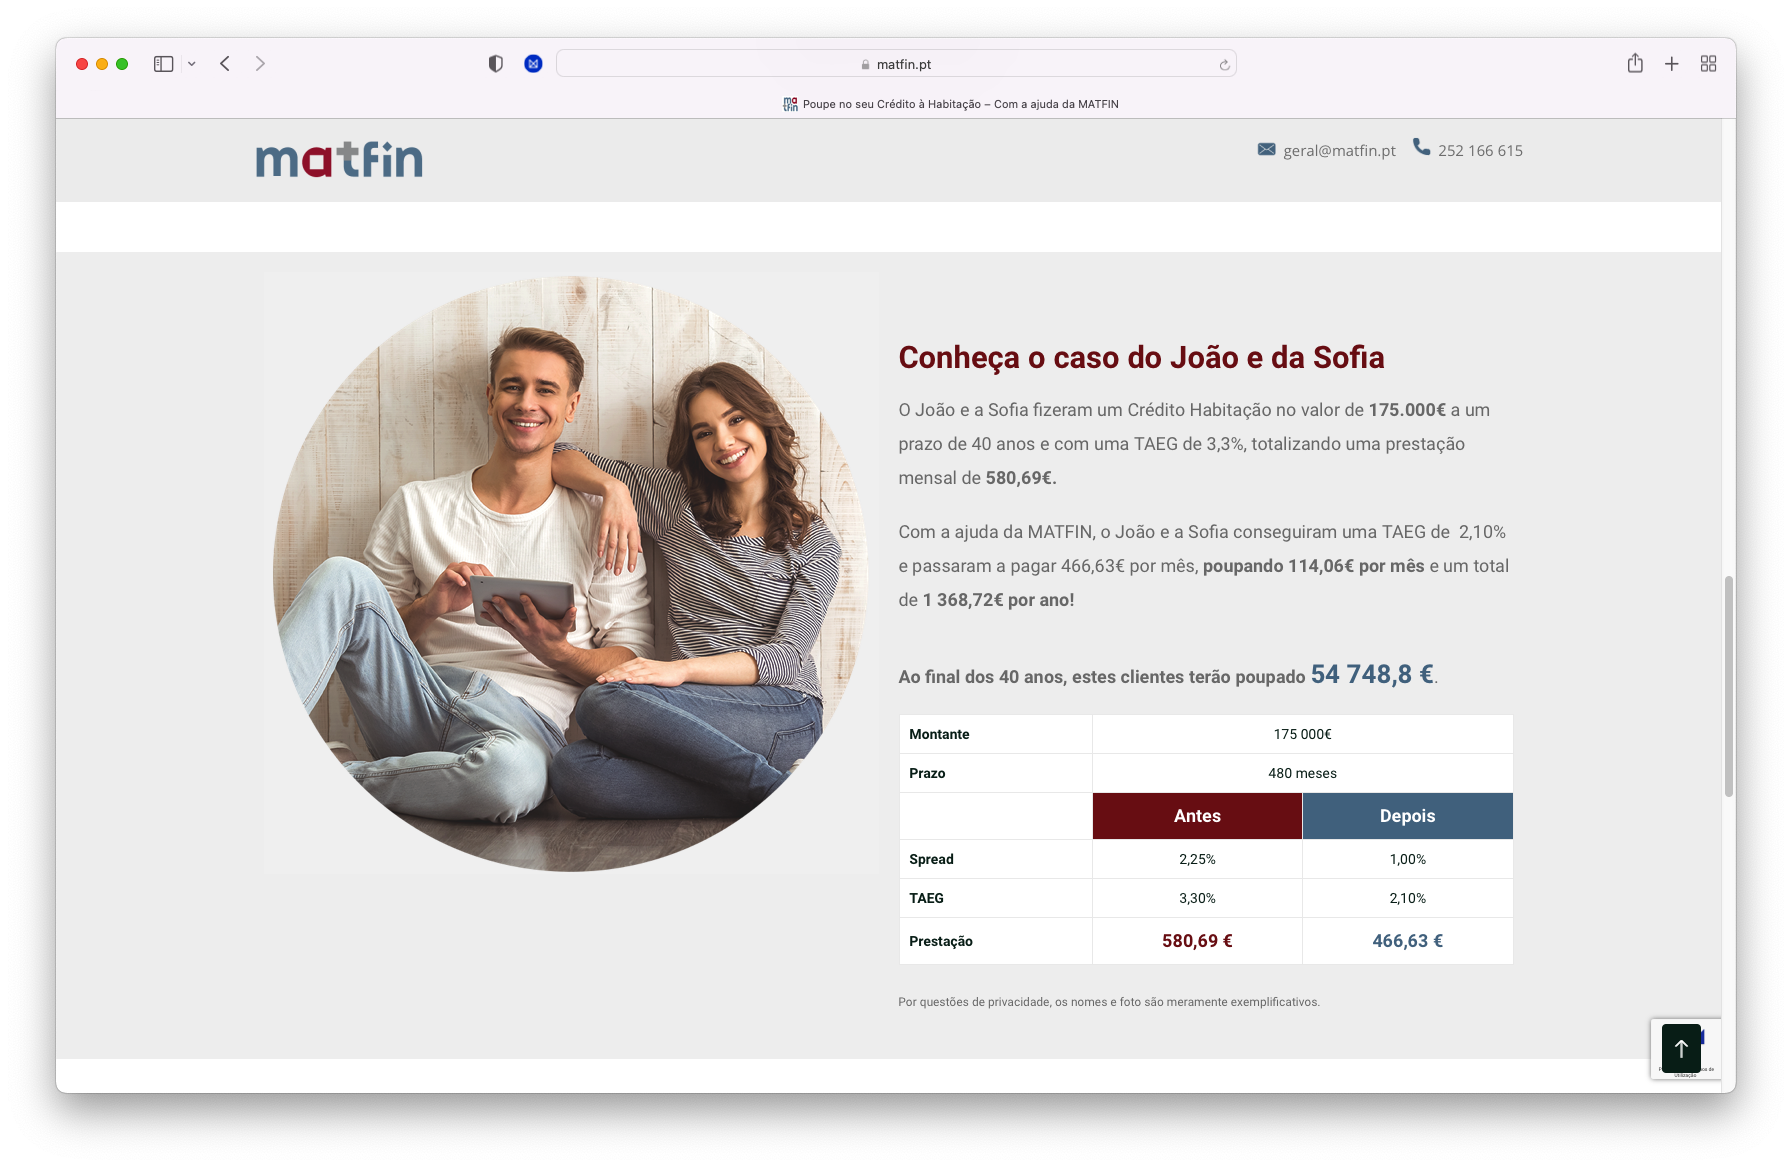
Task: Select the matfin.pt address bar
Action: pos(896,64)
